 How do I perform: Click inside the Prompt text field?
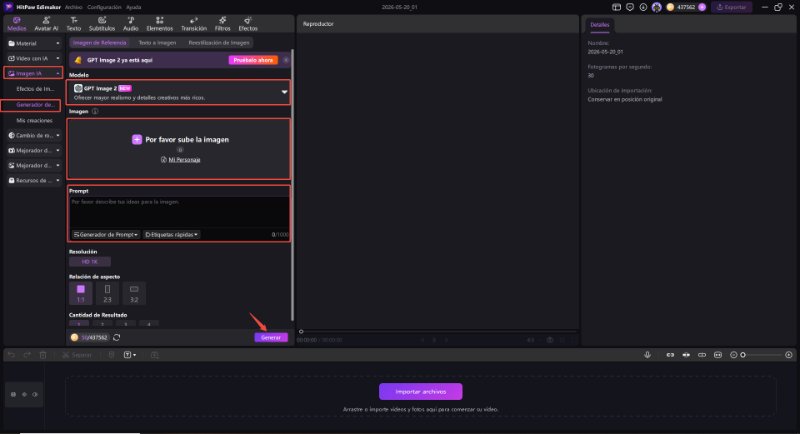179,213
